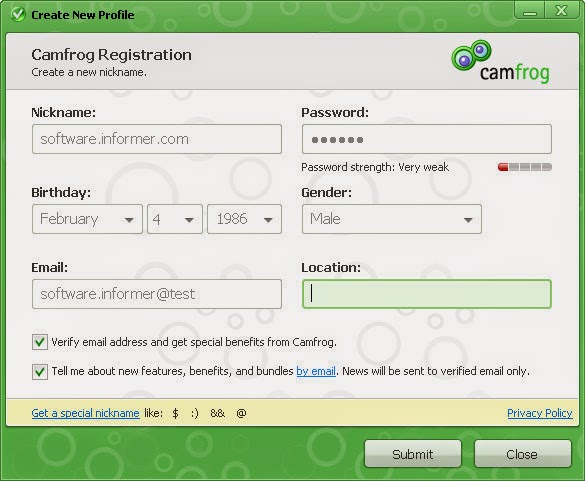Click the ':)' nickname symbol example

(195, 413)
